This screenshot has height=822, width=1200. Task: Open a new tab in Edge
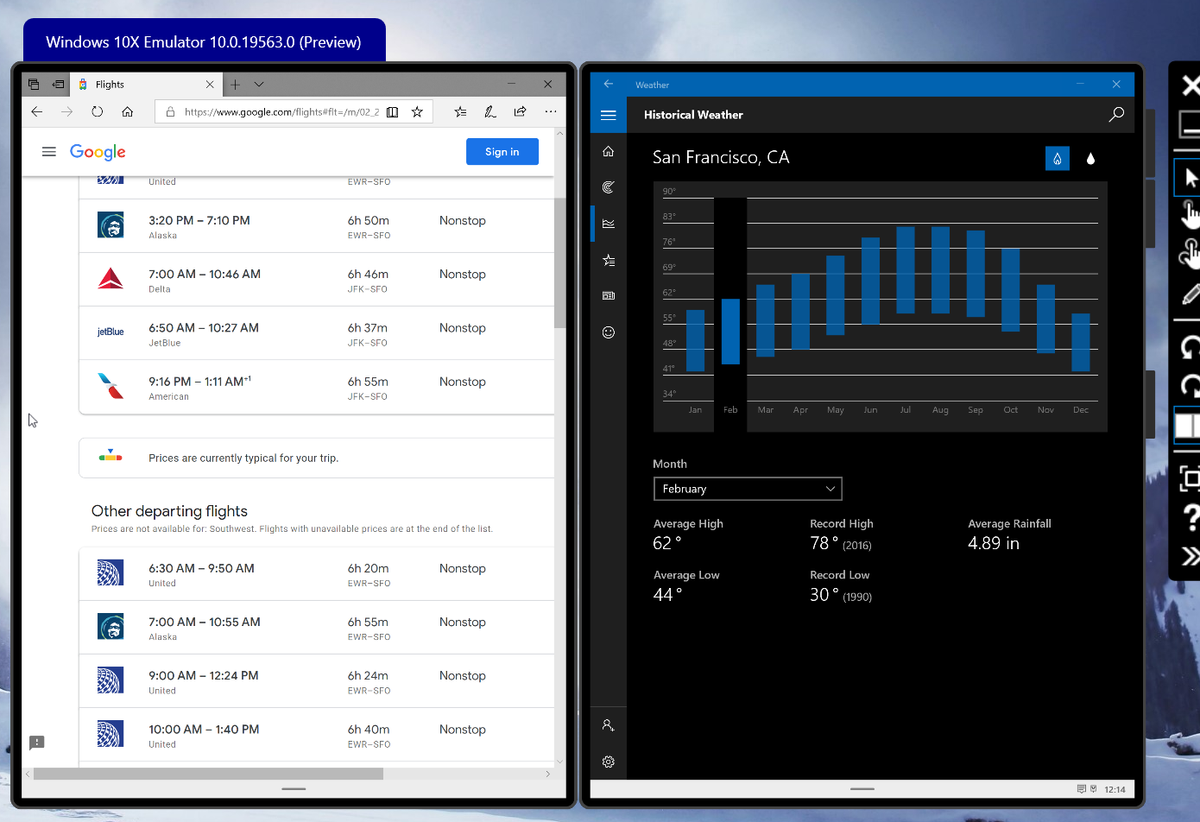(x=235, y=85)
